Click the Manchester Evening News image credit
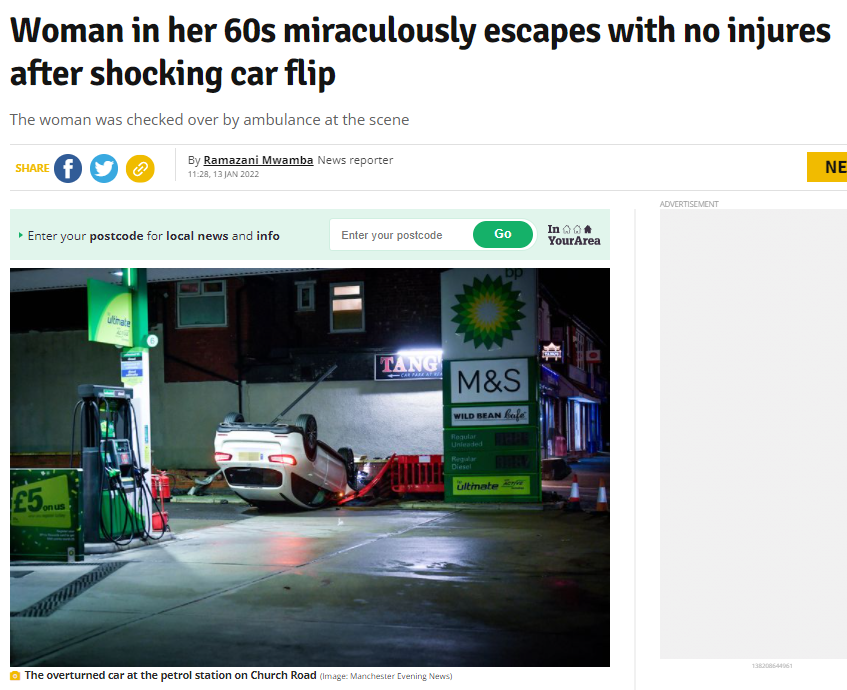The image size is (847, 690). pos(386,676)
